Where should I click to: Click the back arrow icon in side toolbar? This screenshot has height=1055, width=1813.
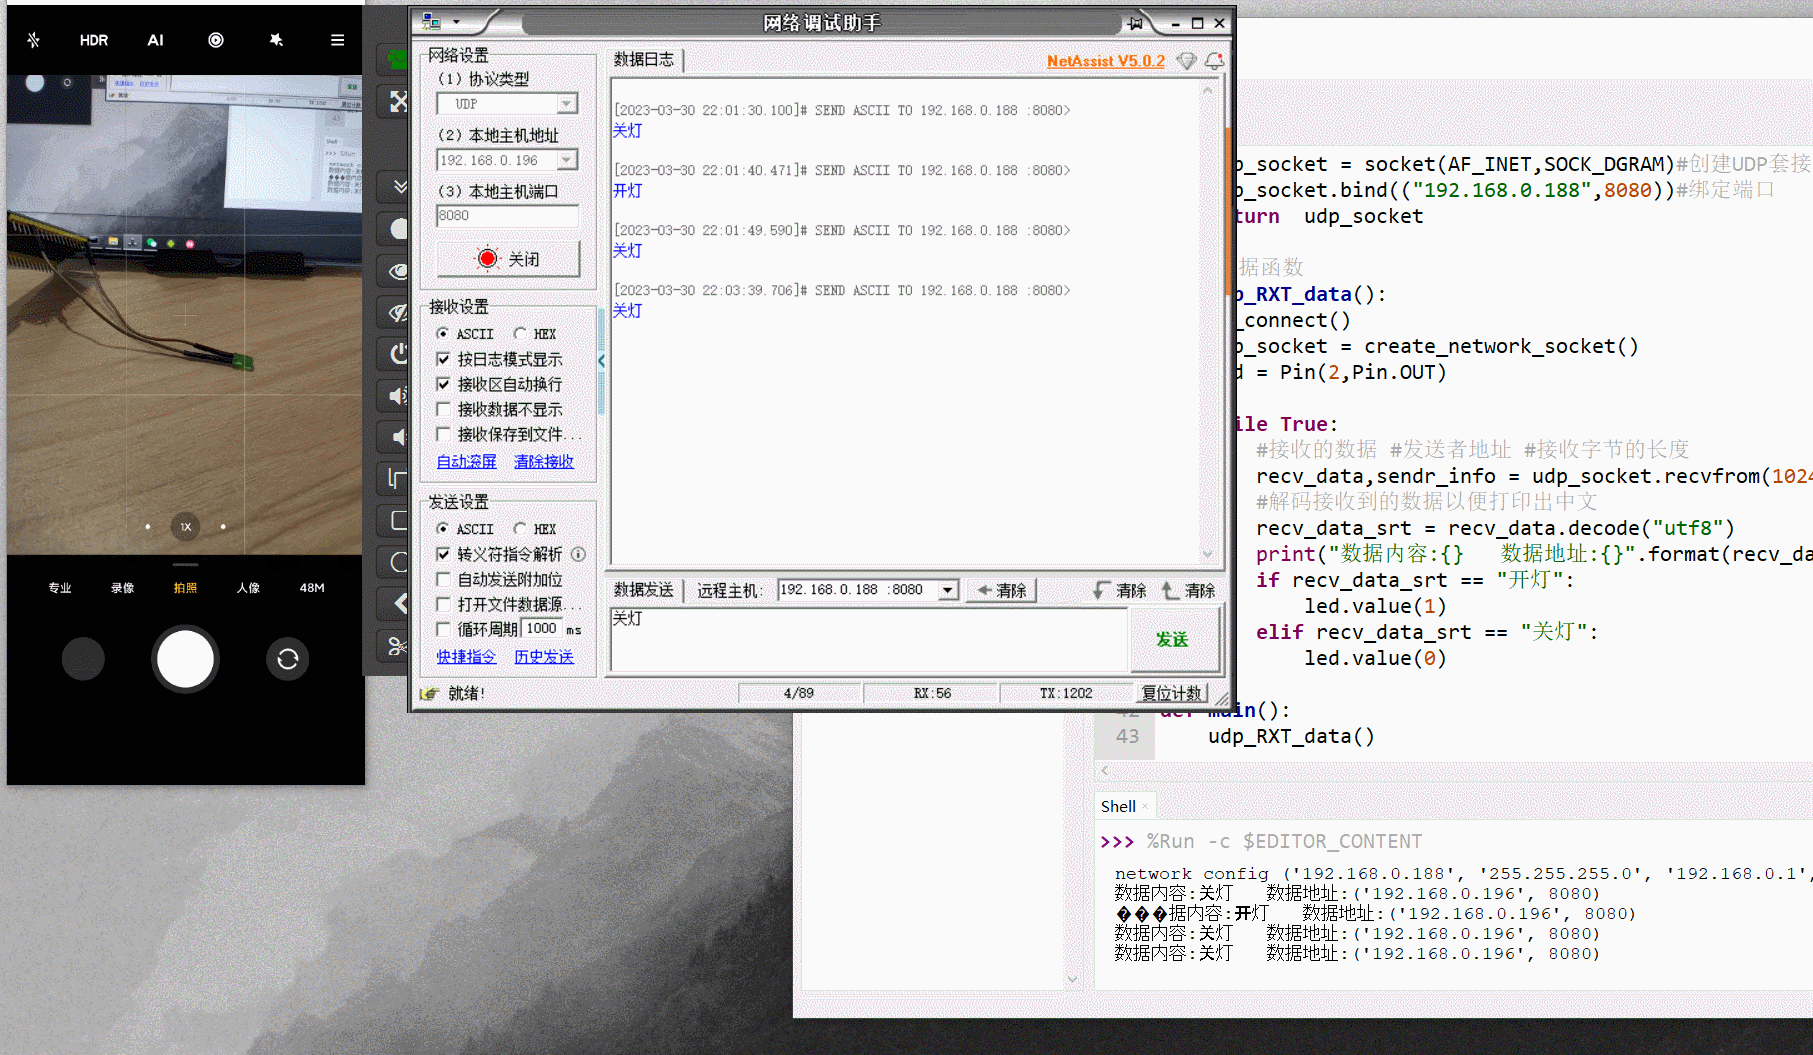click(399, 603)
